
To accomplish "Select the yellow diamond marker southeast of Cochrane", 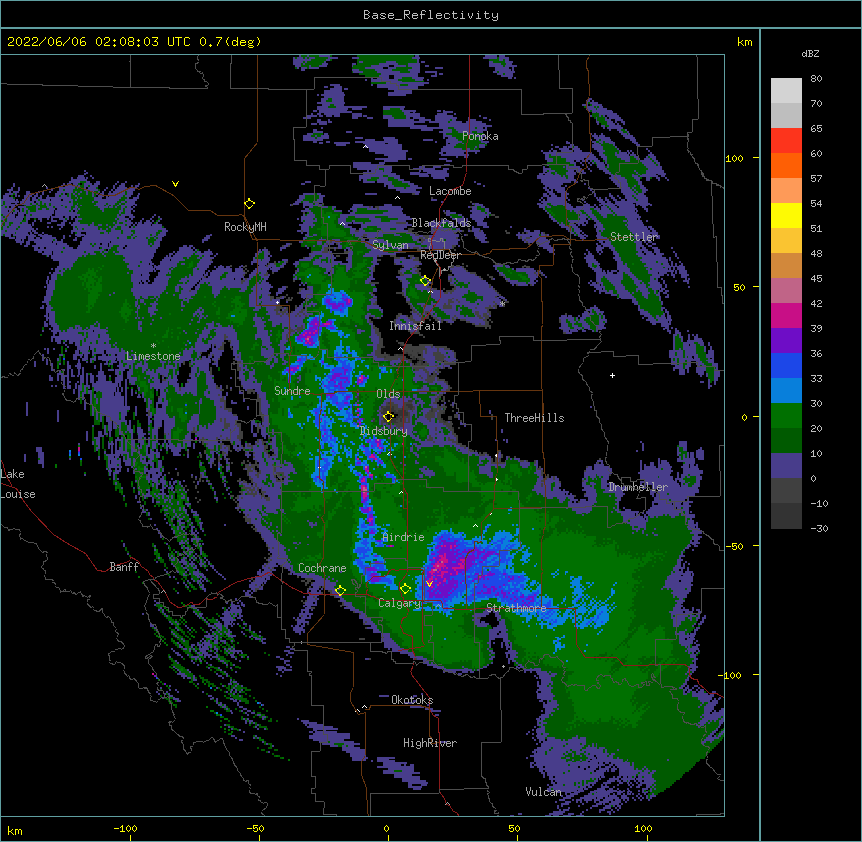I will [x=340, y=591].
